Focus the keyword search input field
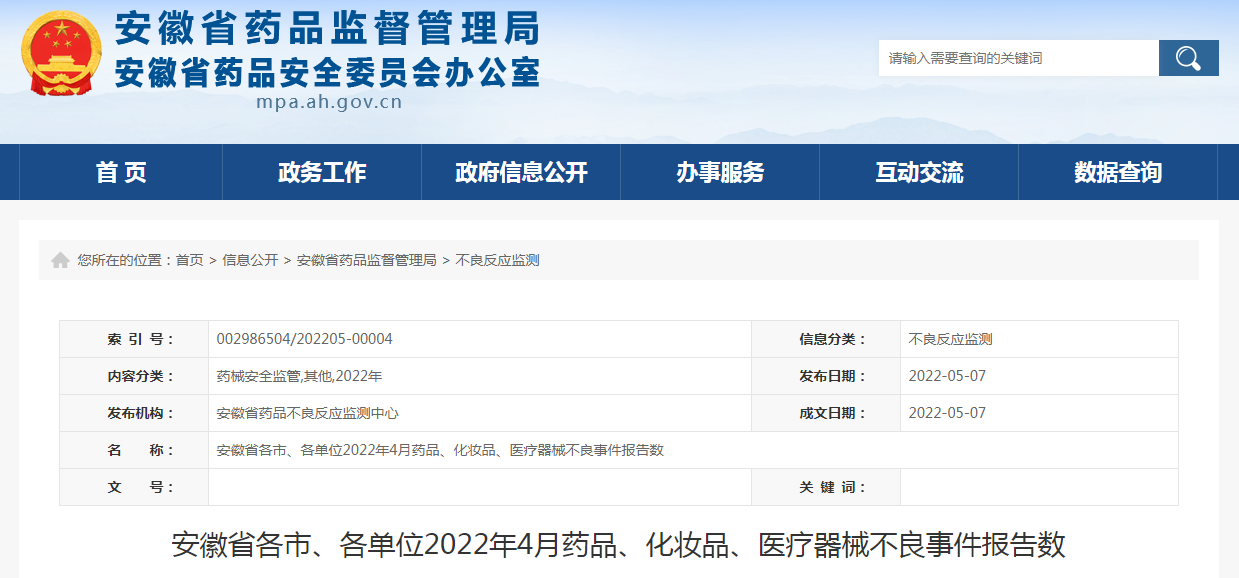The height and width of the screenshot is (578, 1239). [x=1018, y=58]
